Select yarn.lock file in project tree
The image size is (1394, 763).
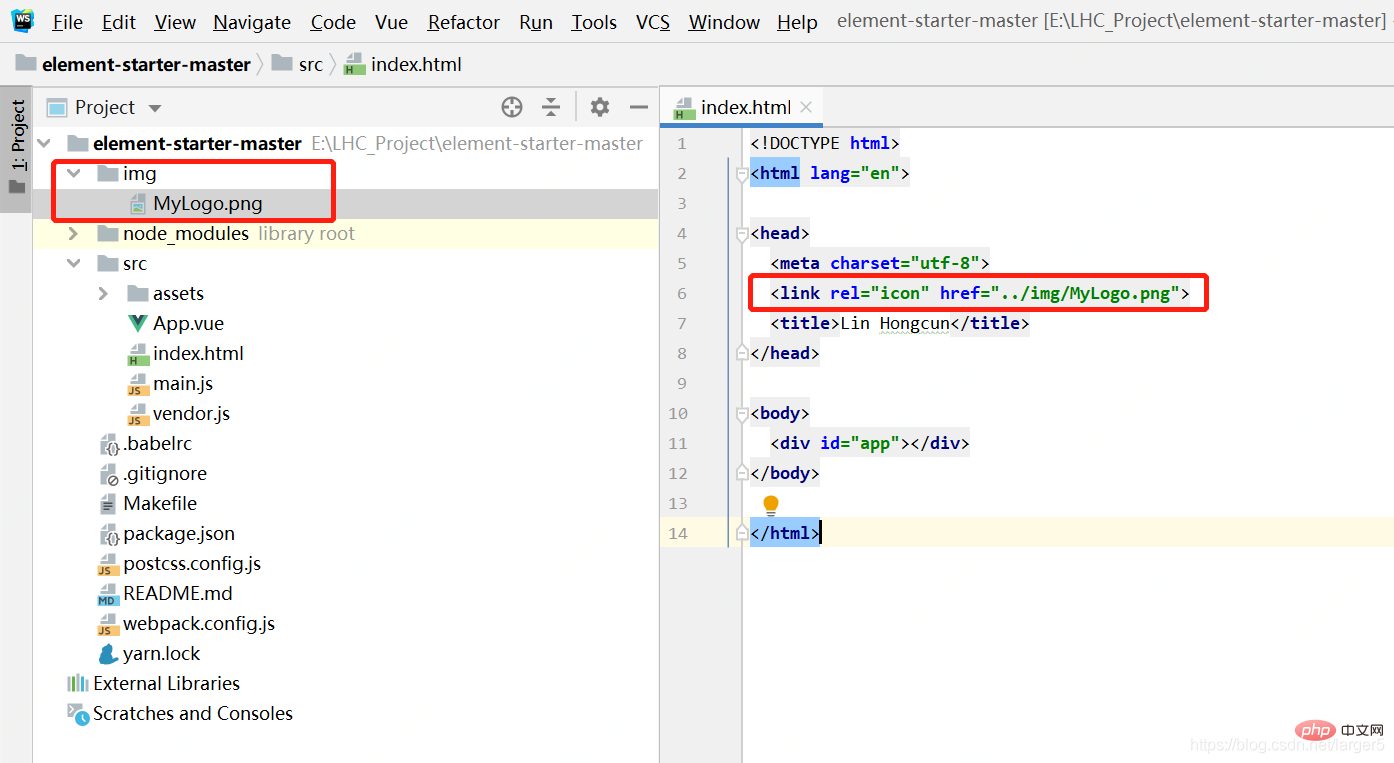[x=161, y=653]
